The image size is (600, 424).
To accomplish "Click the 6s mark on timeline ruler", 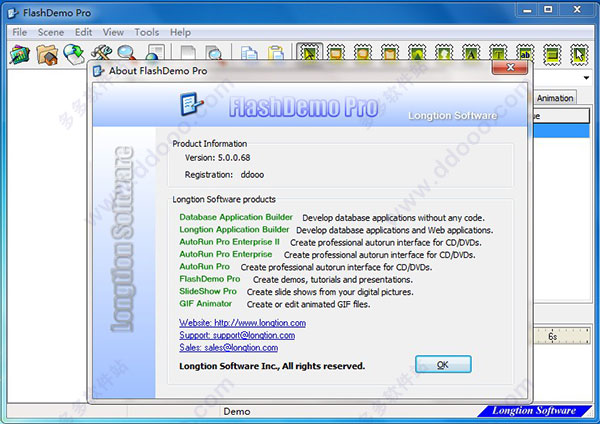I will [x=552, y=336].
